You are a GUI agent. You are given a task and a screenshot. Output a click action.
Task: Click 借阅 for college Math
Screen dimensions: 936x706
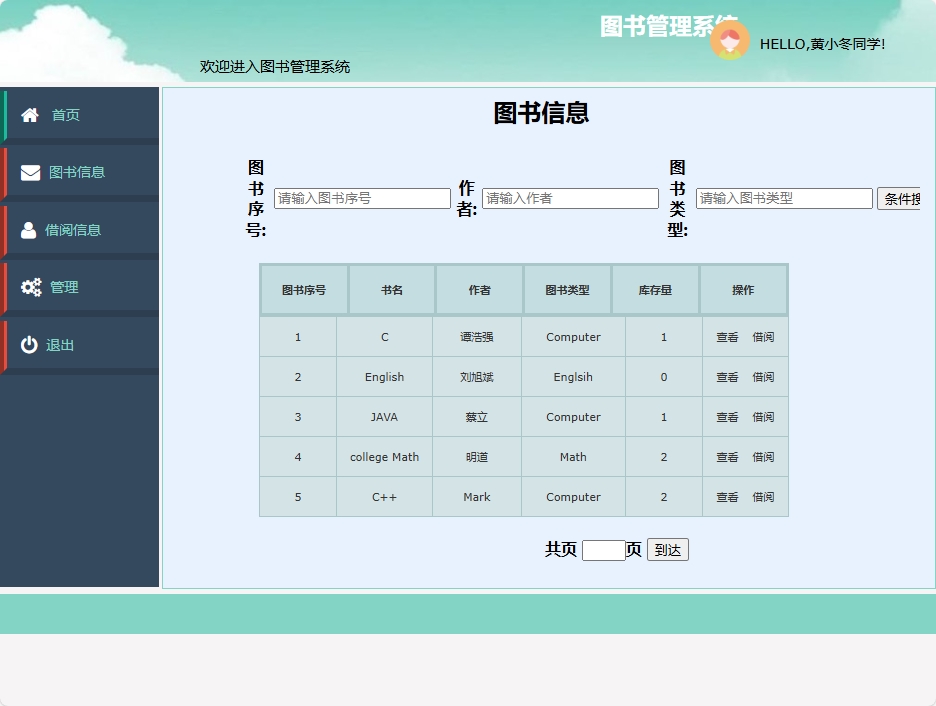(763, 457)
